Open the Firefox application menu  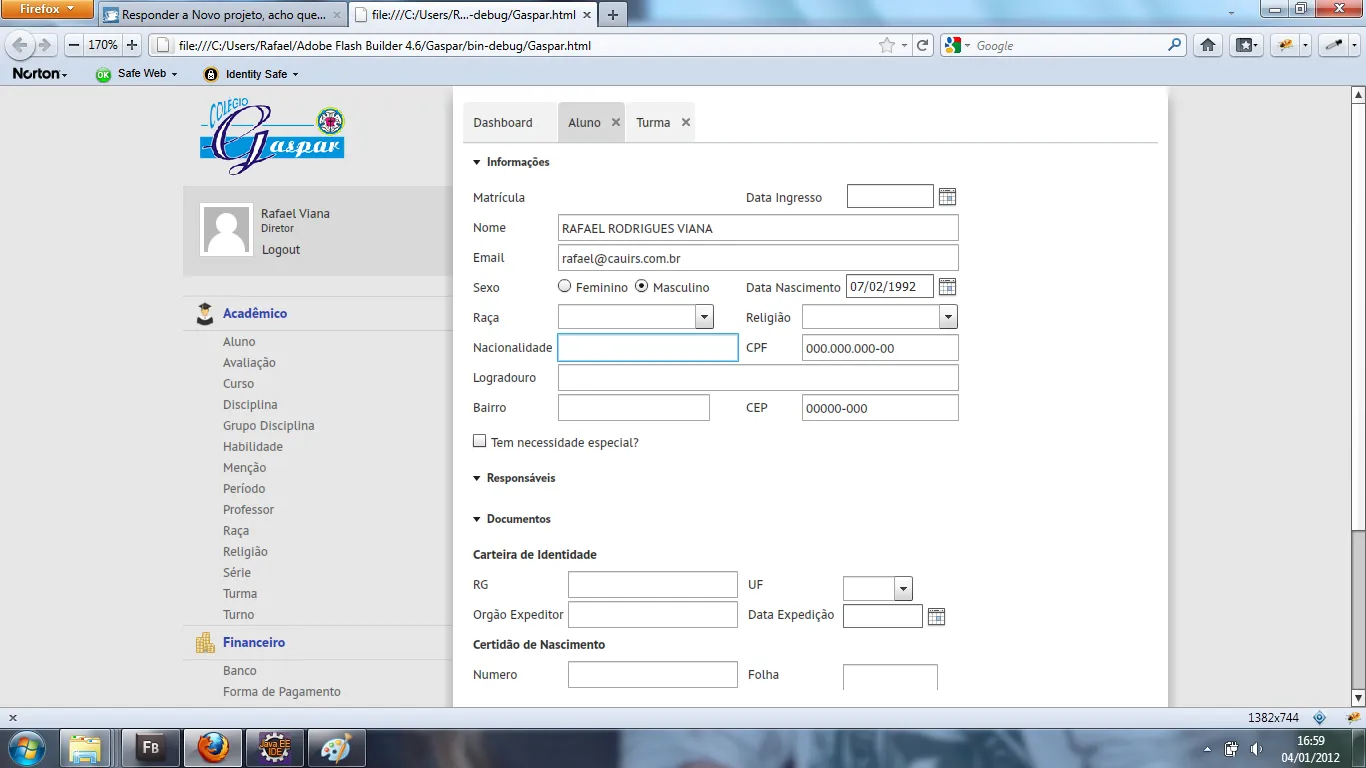(48, 9)
